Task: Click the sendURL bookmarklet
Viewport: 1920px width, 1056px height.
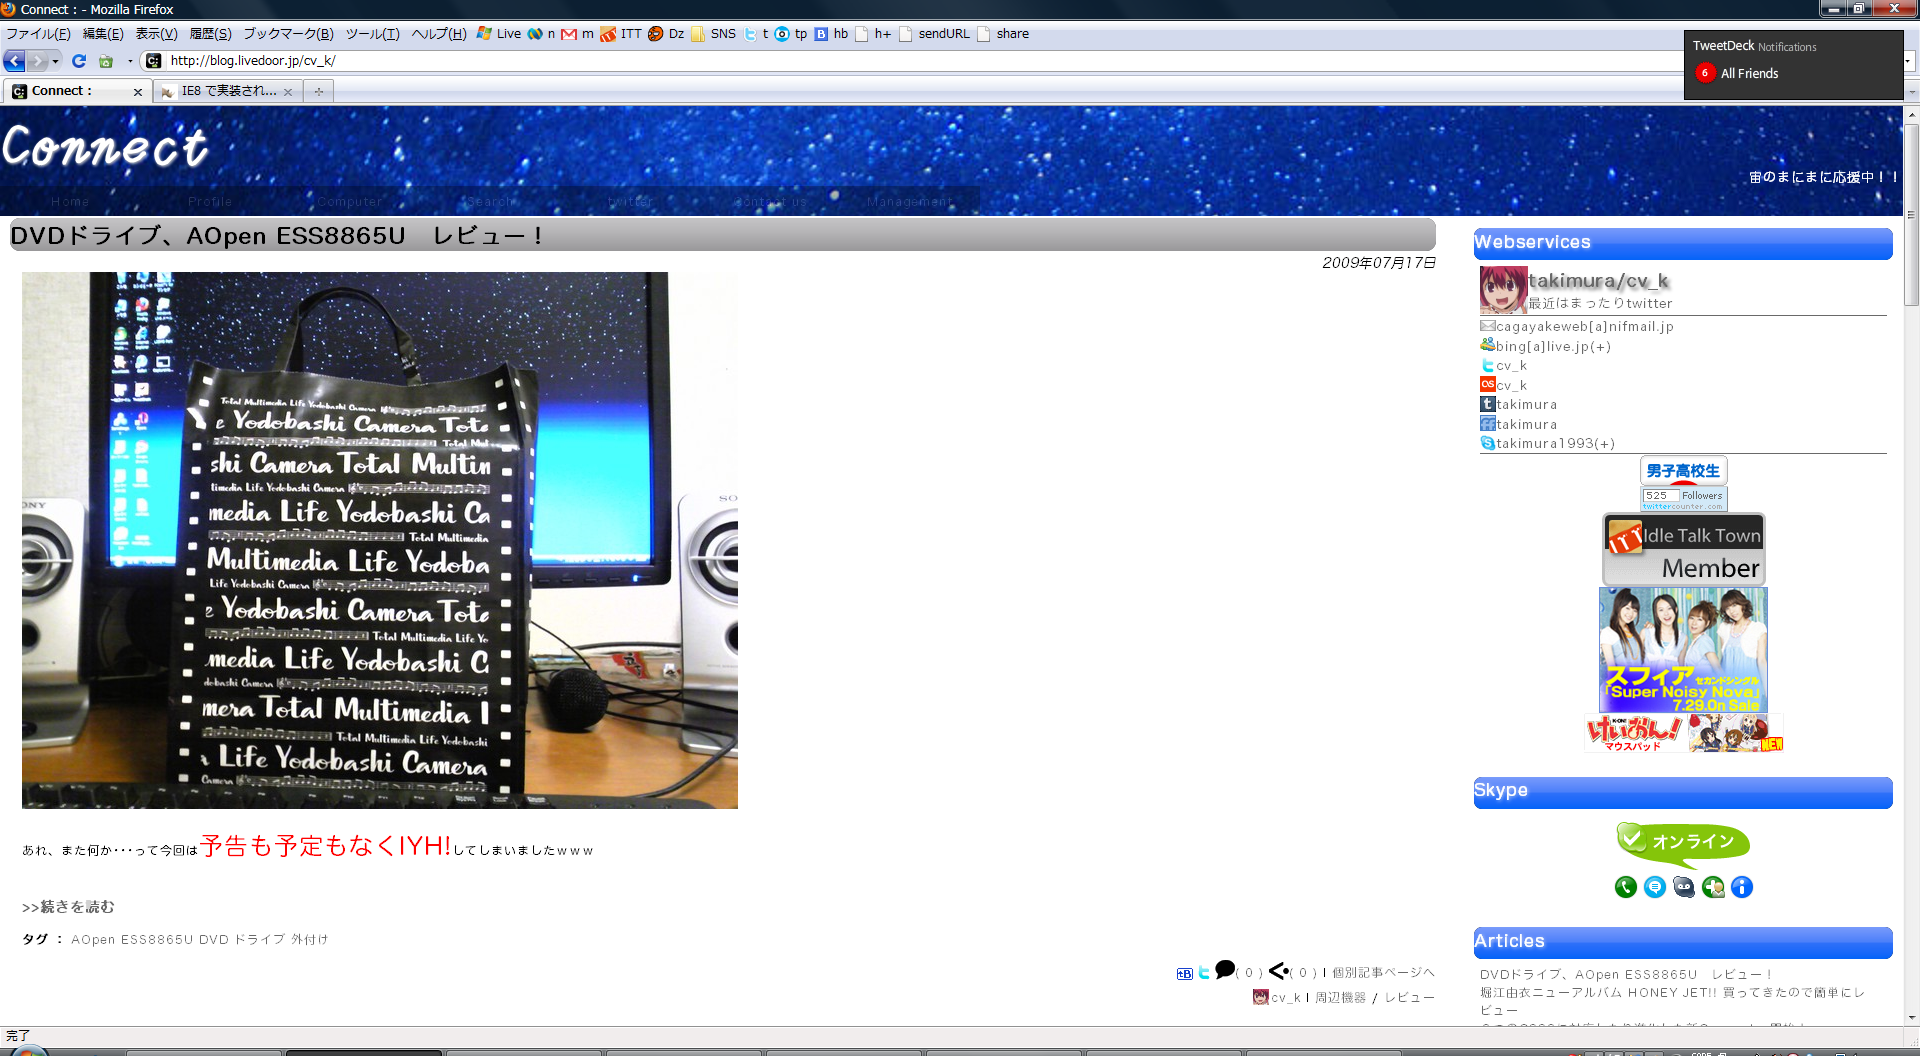Action: (x=935, y=33)
